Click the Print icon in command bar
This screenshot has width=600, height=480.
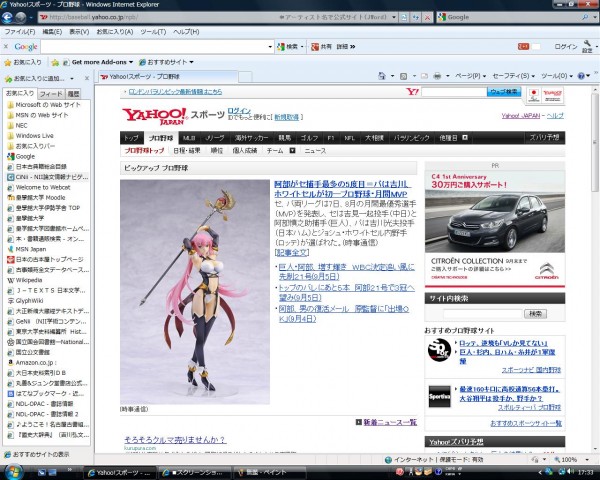click(x=437, y=76)
